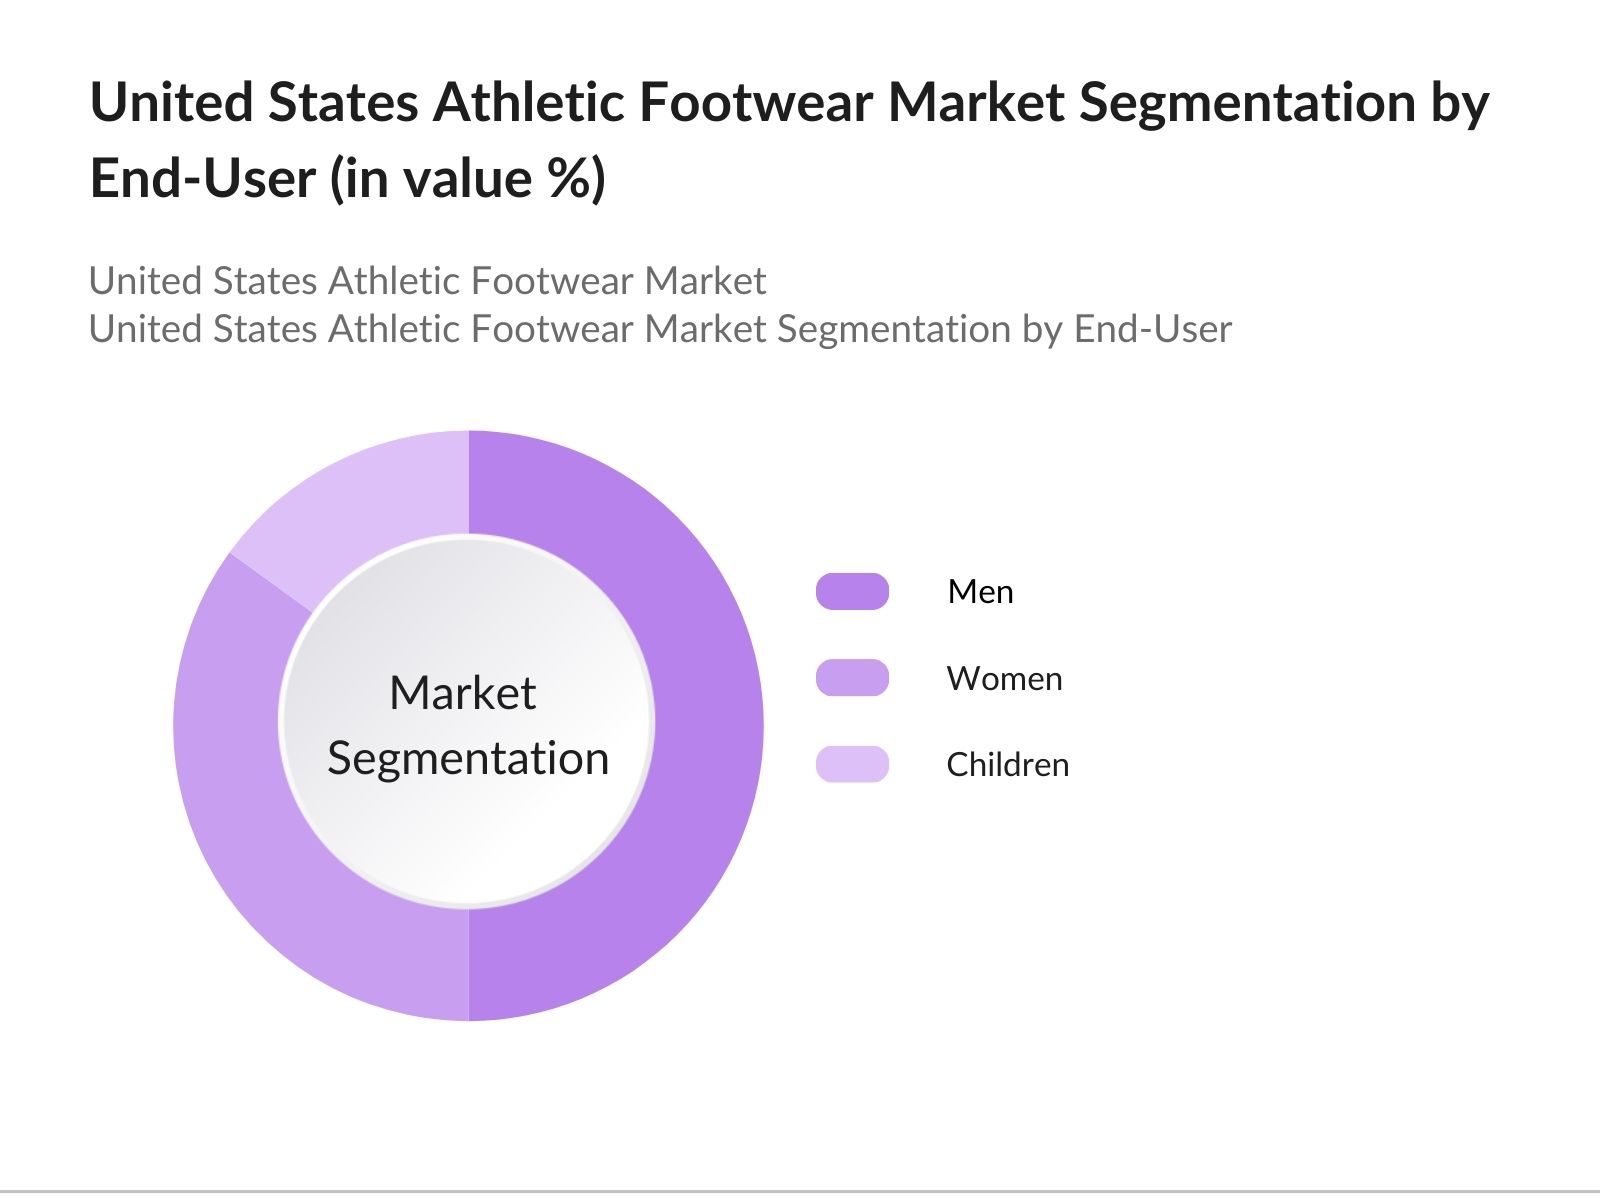Select the Women legend label
Image resolution: width=1600 pixels, height=1200 pixels.
(x=1004, y=679)
